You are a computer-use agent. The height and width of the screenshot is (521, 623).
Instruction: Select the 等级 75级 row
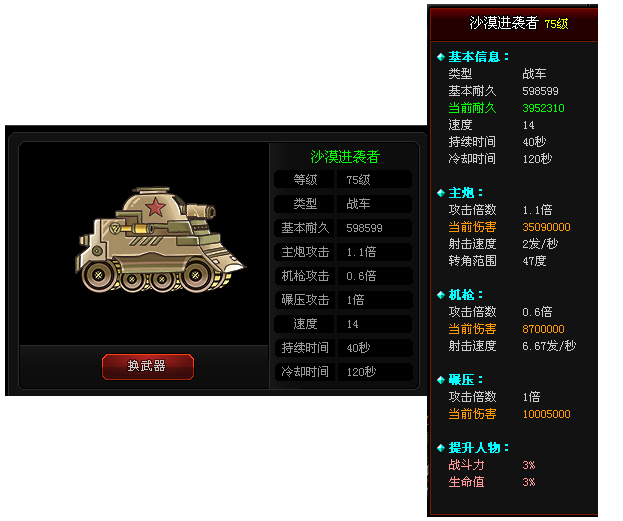(x=343, y=180)
